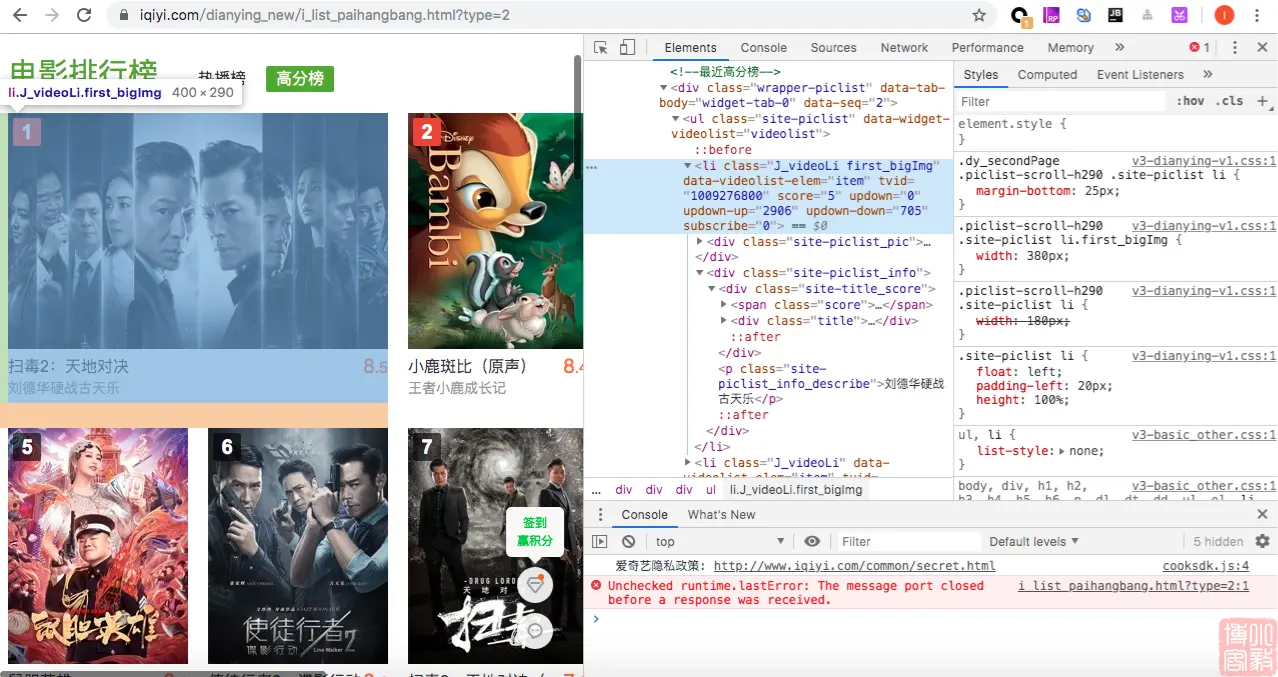Click the browser address bar

click(540, 15)
